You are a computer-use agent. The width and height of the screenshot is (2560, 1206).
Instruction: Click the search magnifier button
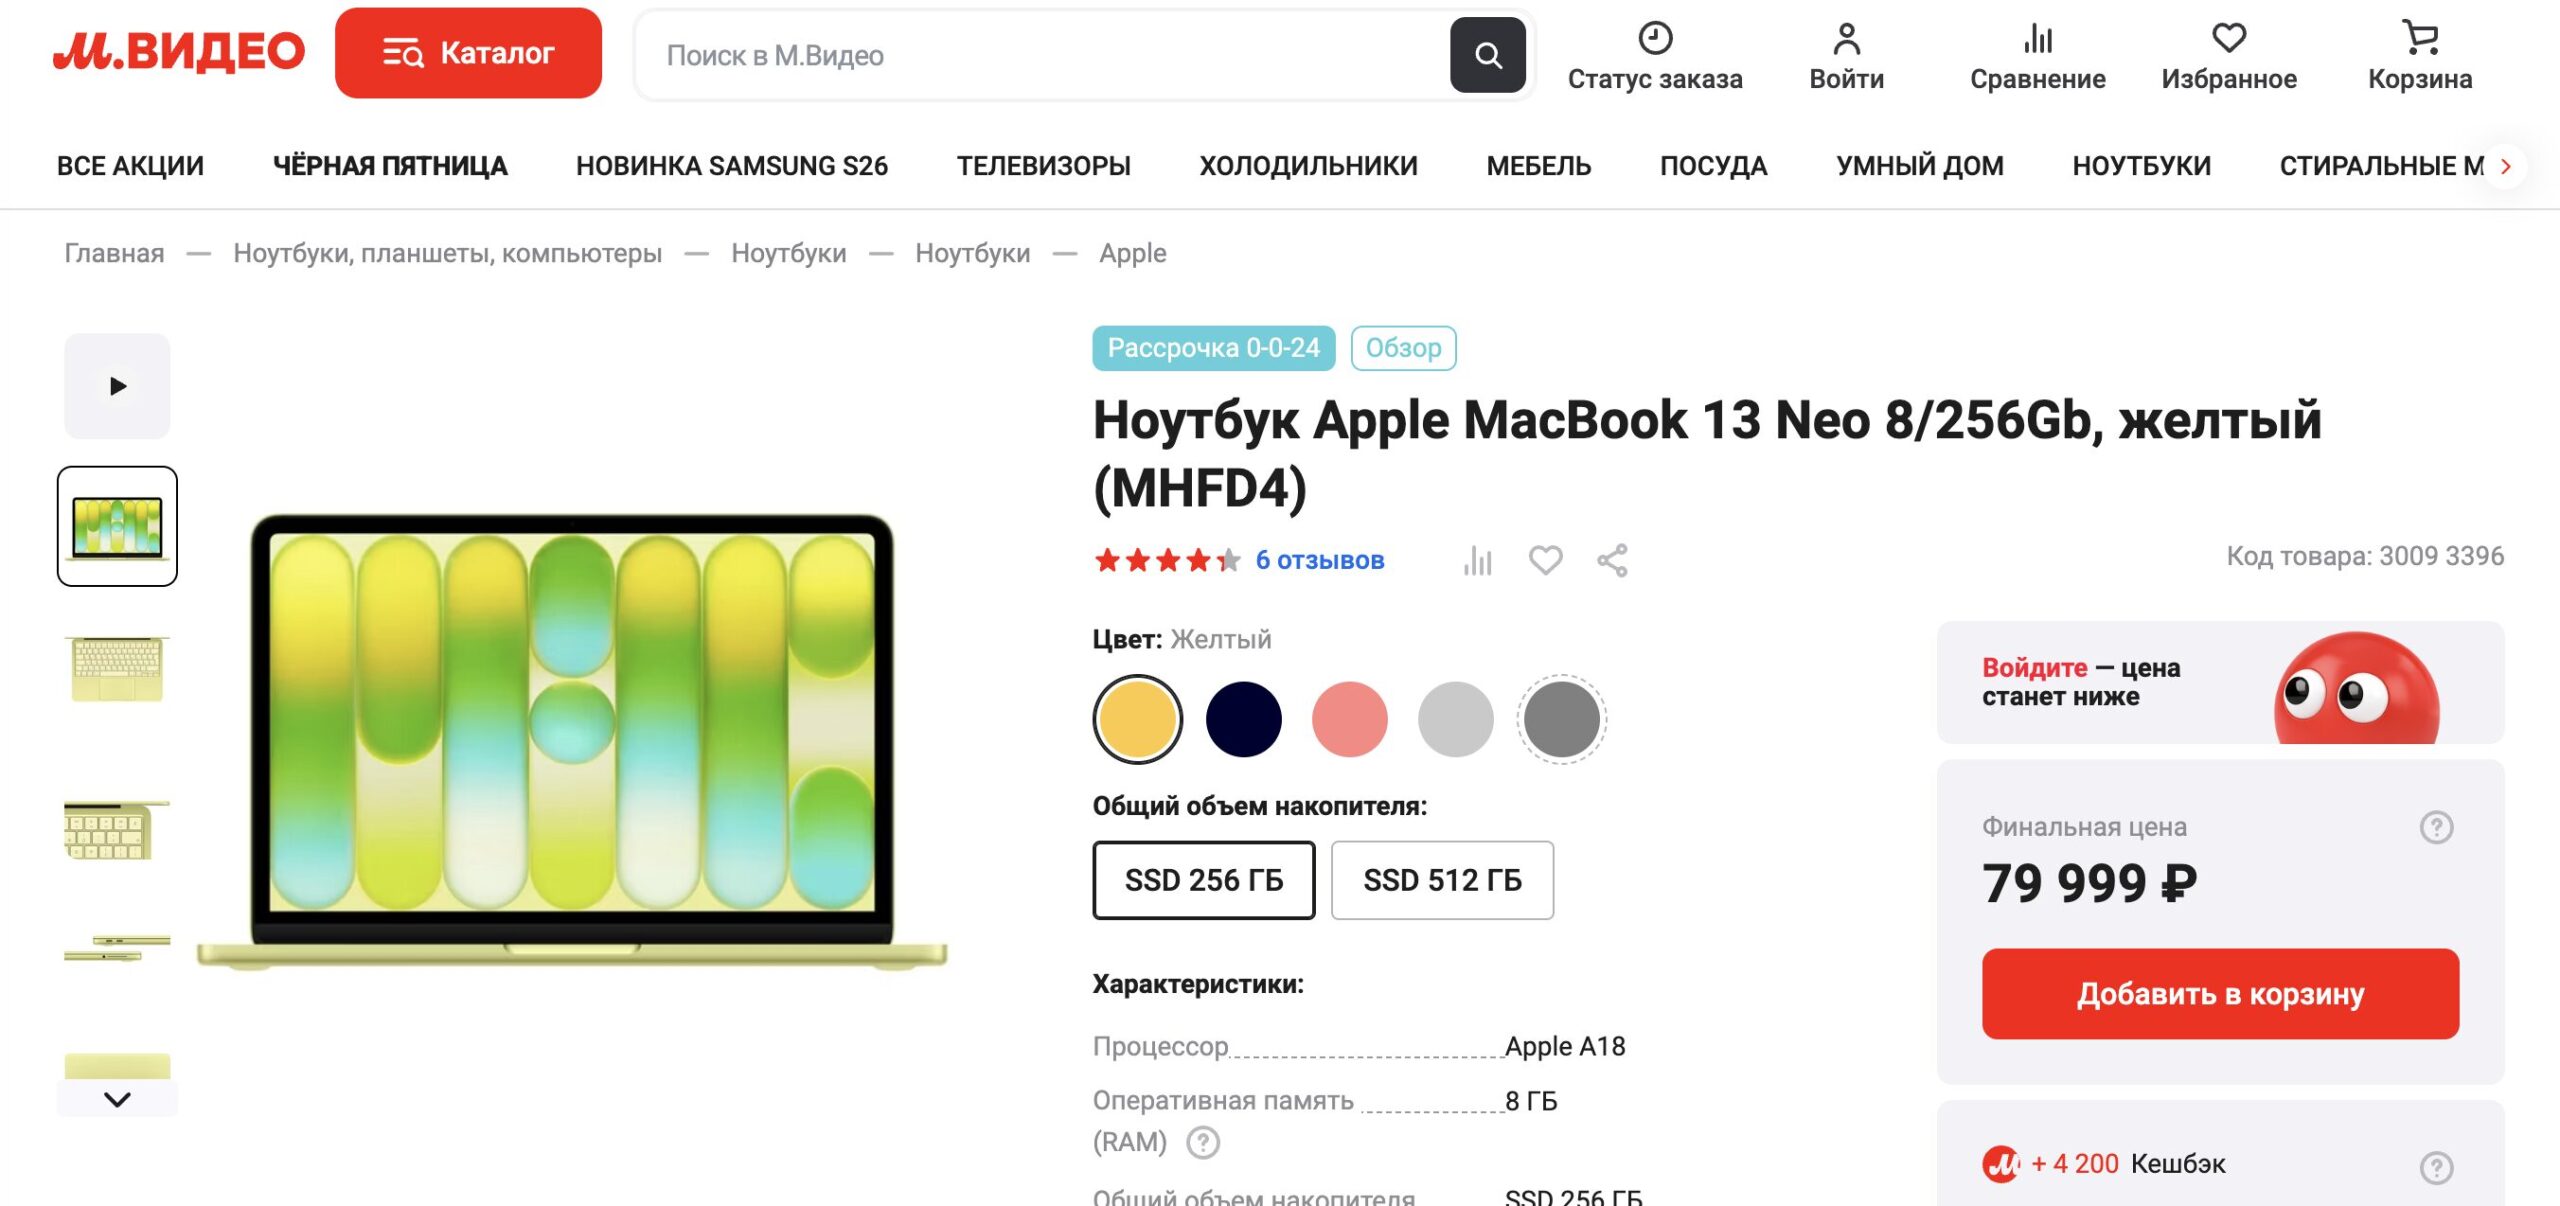coord(1489,55)
